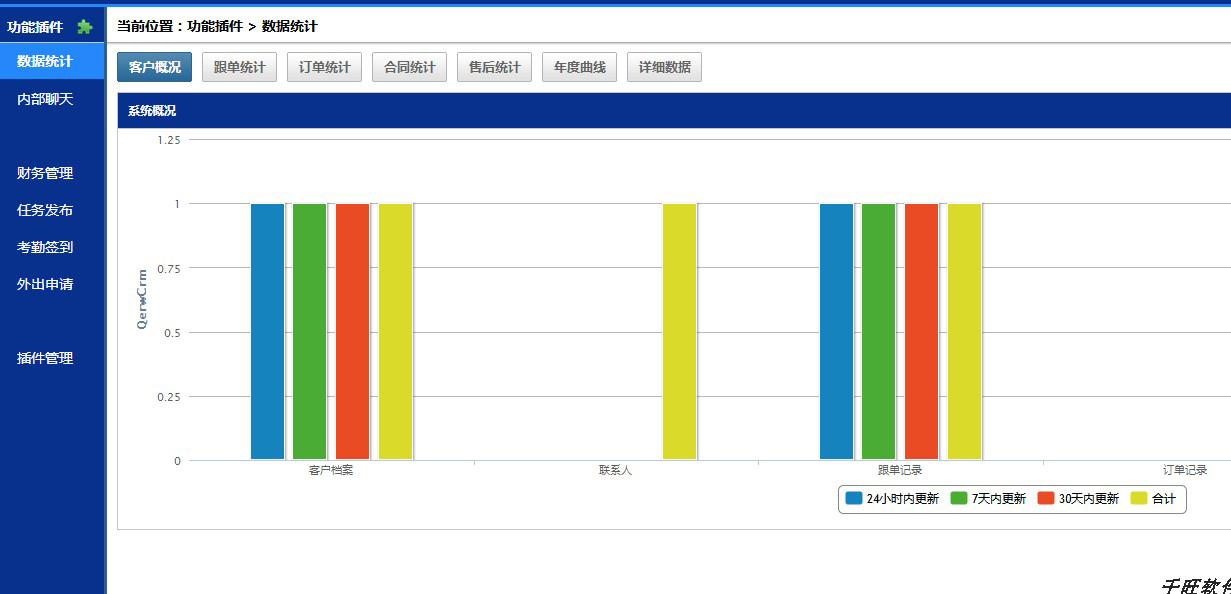Click the green bar for 跟单记录
This screenshot has width=1231, height=594.
[879, 332]
